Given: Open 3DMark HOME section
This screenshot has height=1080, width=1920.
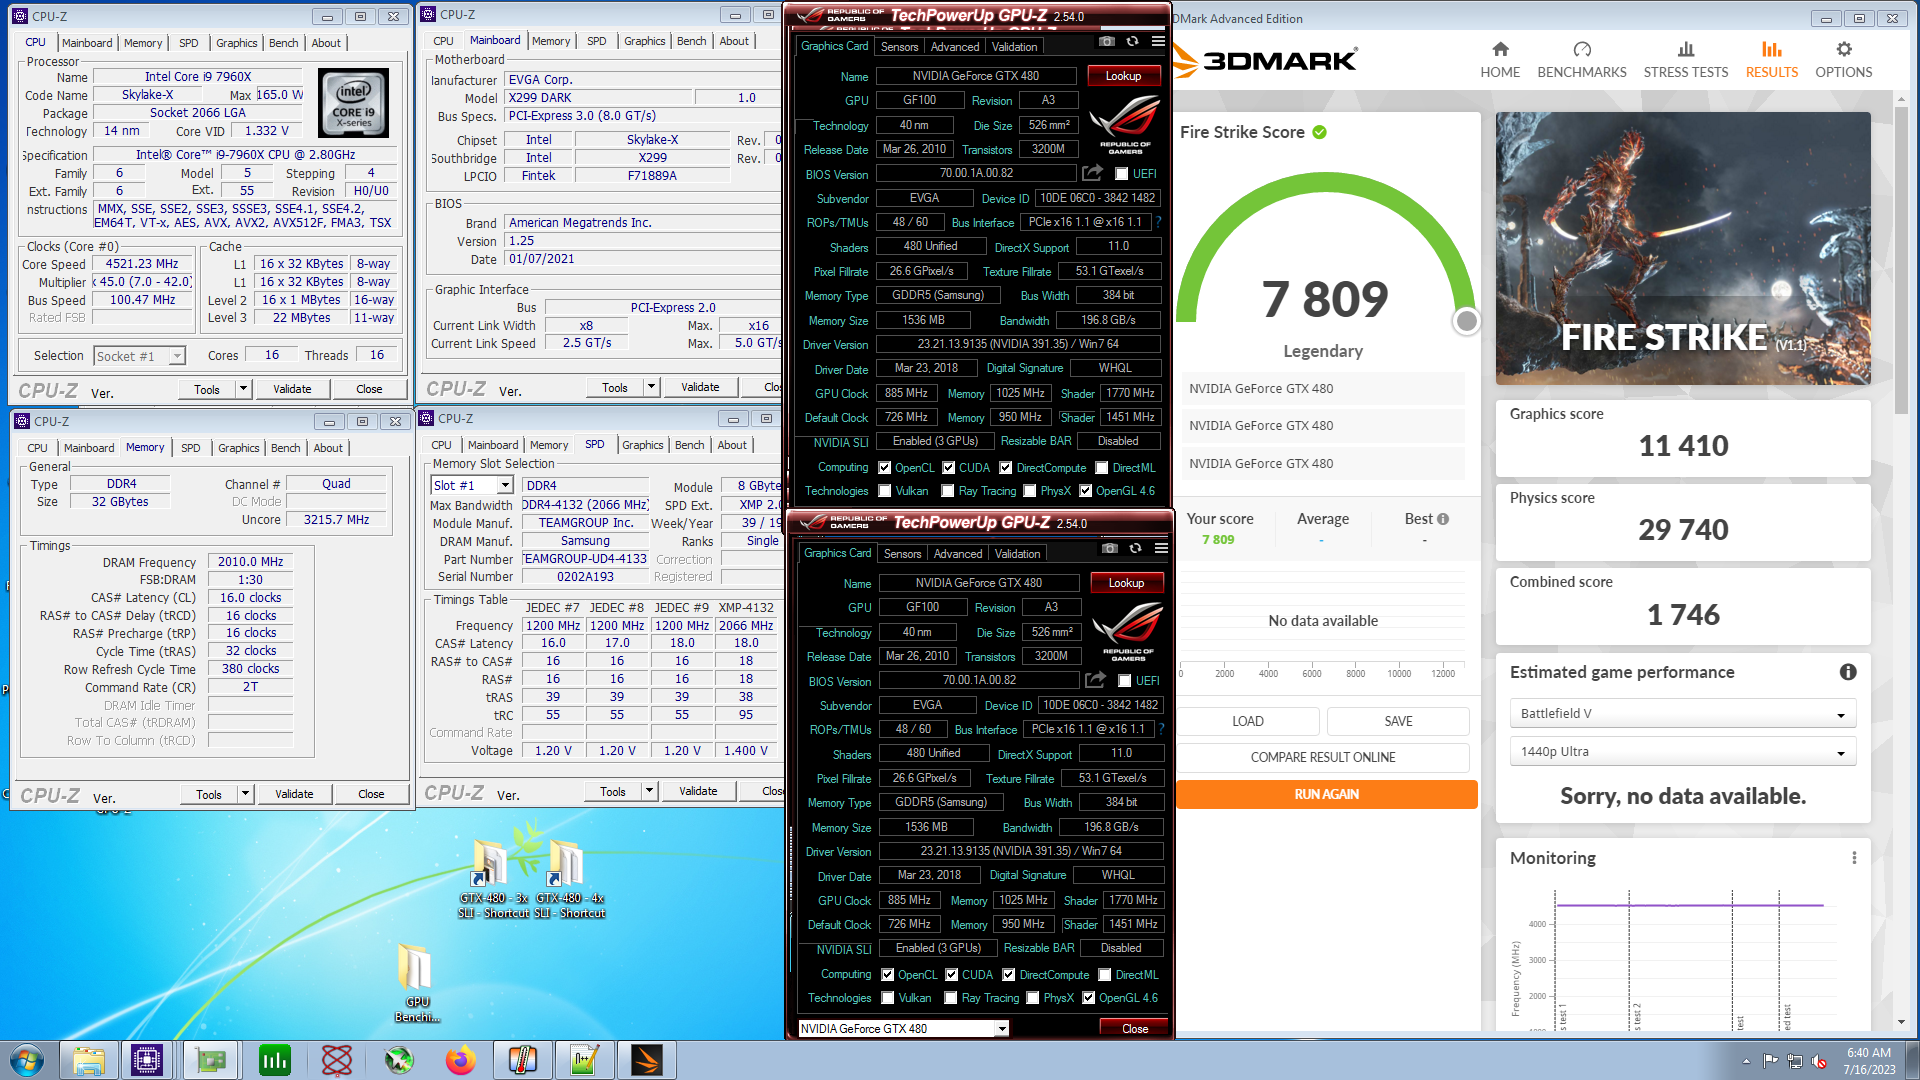Looking at the screenshot, I should point(1500,60).
